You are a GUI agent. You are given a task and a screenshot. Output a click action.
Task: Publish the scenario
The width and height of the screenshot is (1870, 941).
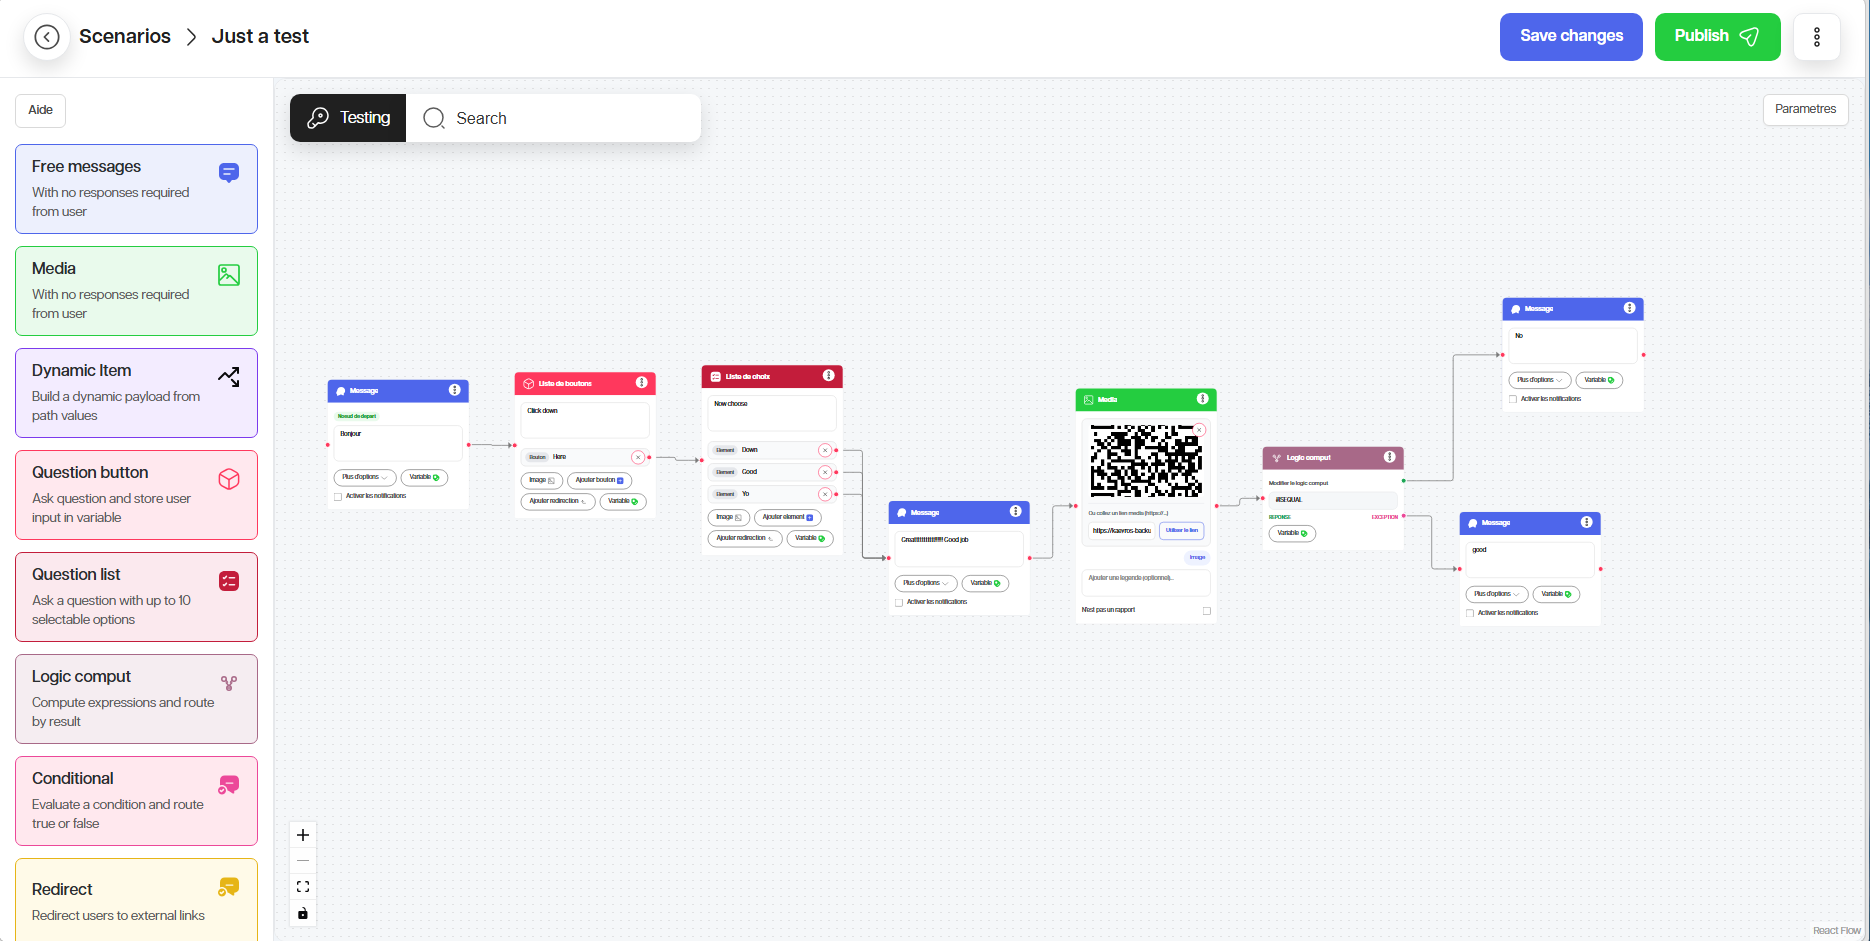(x=1716, y=37)
